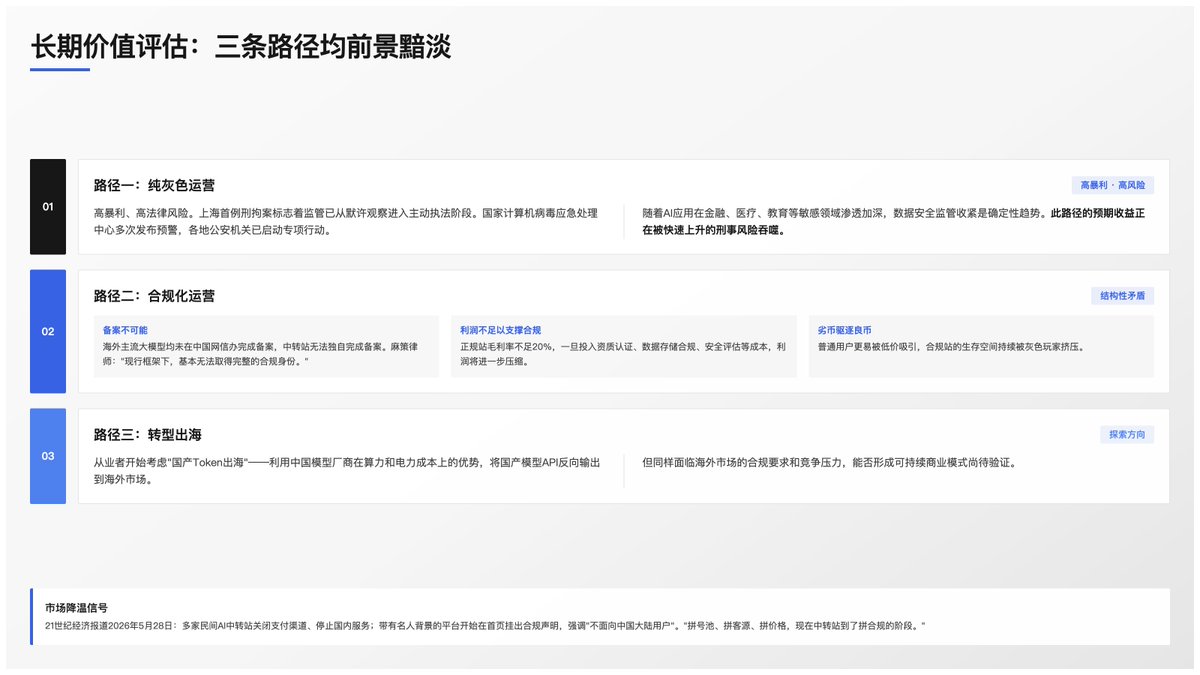Click the 结构性矛盾 tag
The image size is (1200, 675).
point(1122,296)
